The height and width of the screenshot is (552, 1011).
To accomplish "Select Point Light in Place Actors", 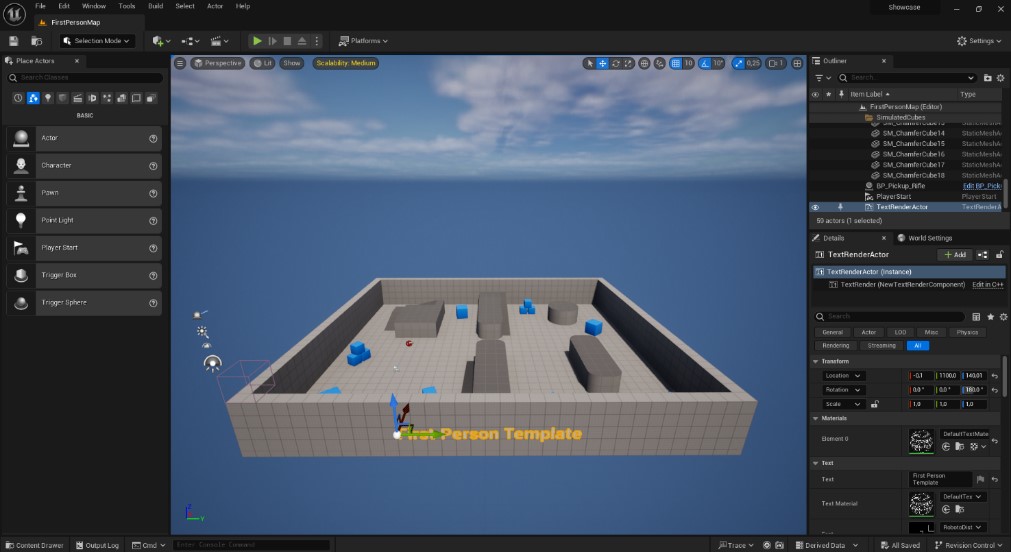I will click(x=84, y=221).
